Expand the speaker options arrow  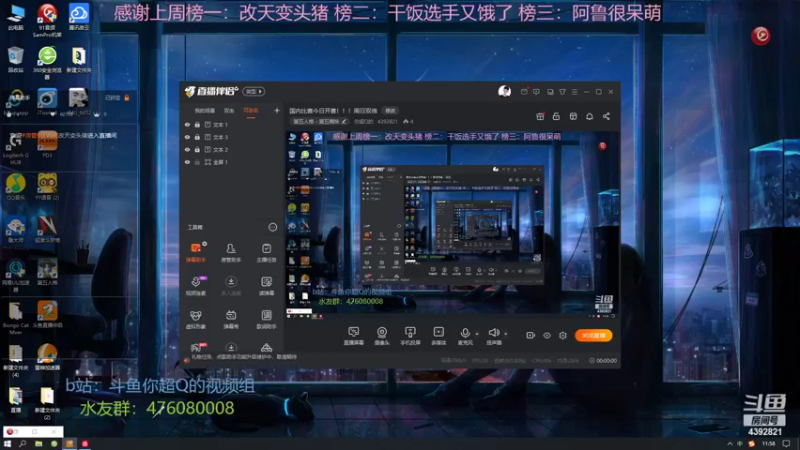pos(506,334)
